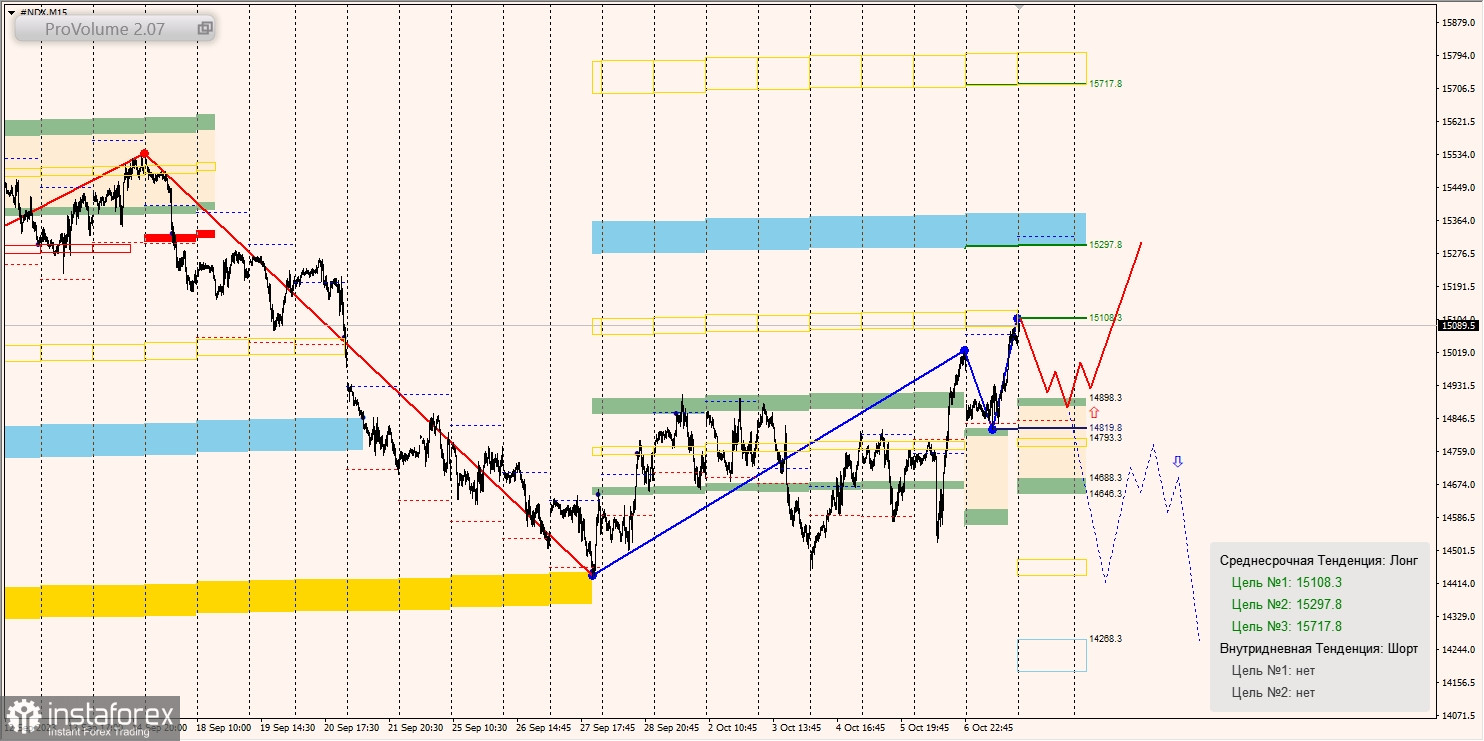Image resolution: width=1484 pixels, height=741 pixels.
Task: Click 'Среднесрочная Тенденция: Лонг' heading
Action: 1319,561
